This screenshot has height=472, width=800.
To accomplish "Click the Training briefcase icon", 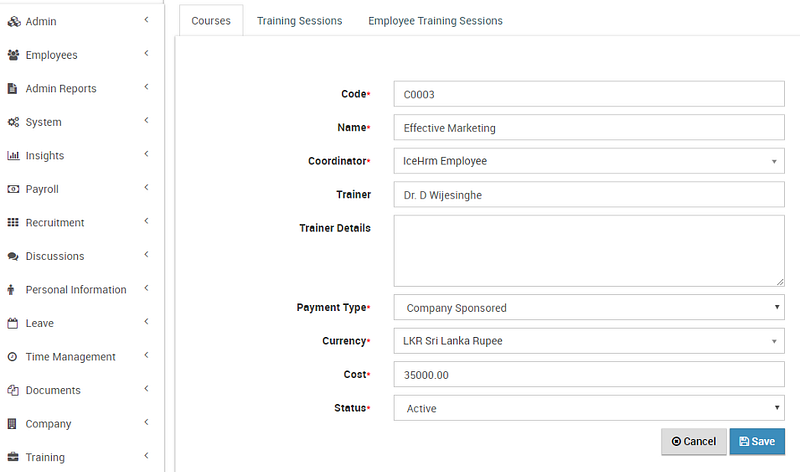I will click(x=13, y=457).
